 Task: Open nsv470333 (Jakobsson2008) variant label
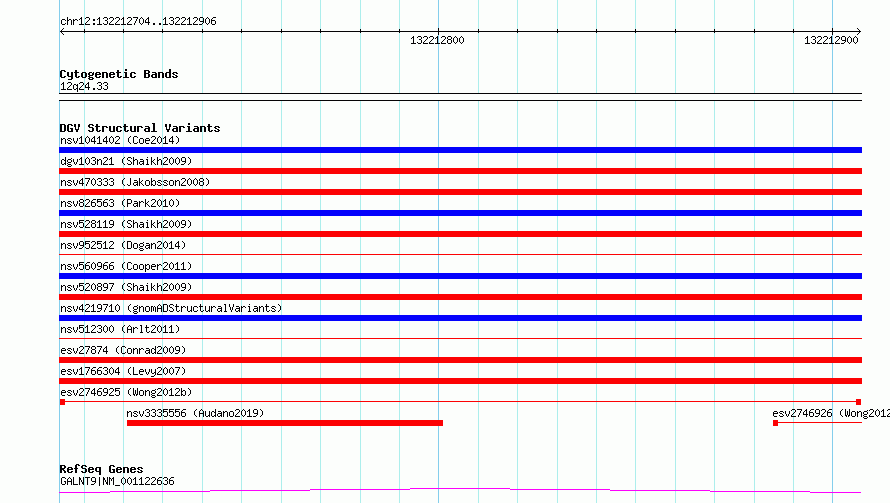135,182
